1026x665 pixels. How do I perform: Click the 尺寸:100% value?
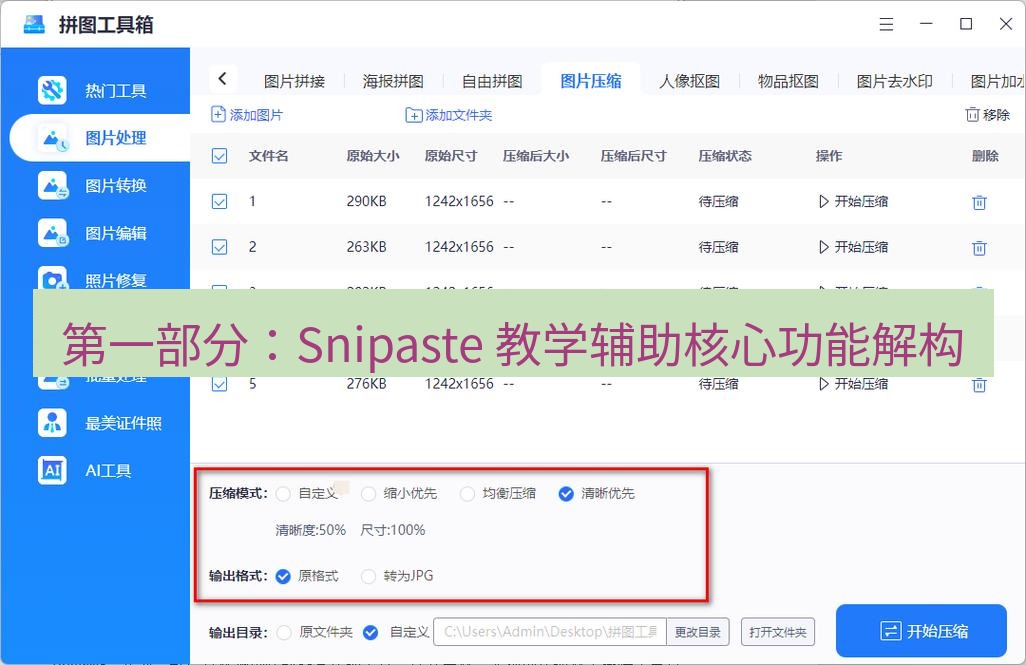(x=393, y=530)
